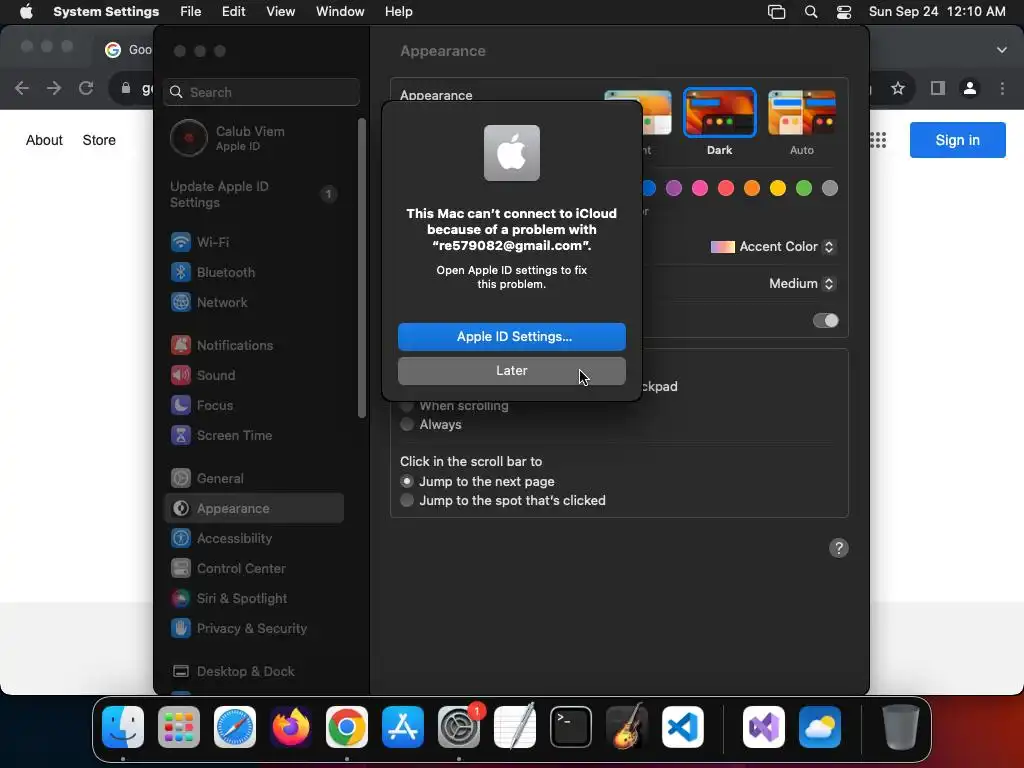Open the Window menu

340,12
